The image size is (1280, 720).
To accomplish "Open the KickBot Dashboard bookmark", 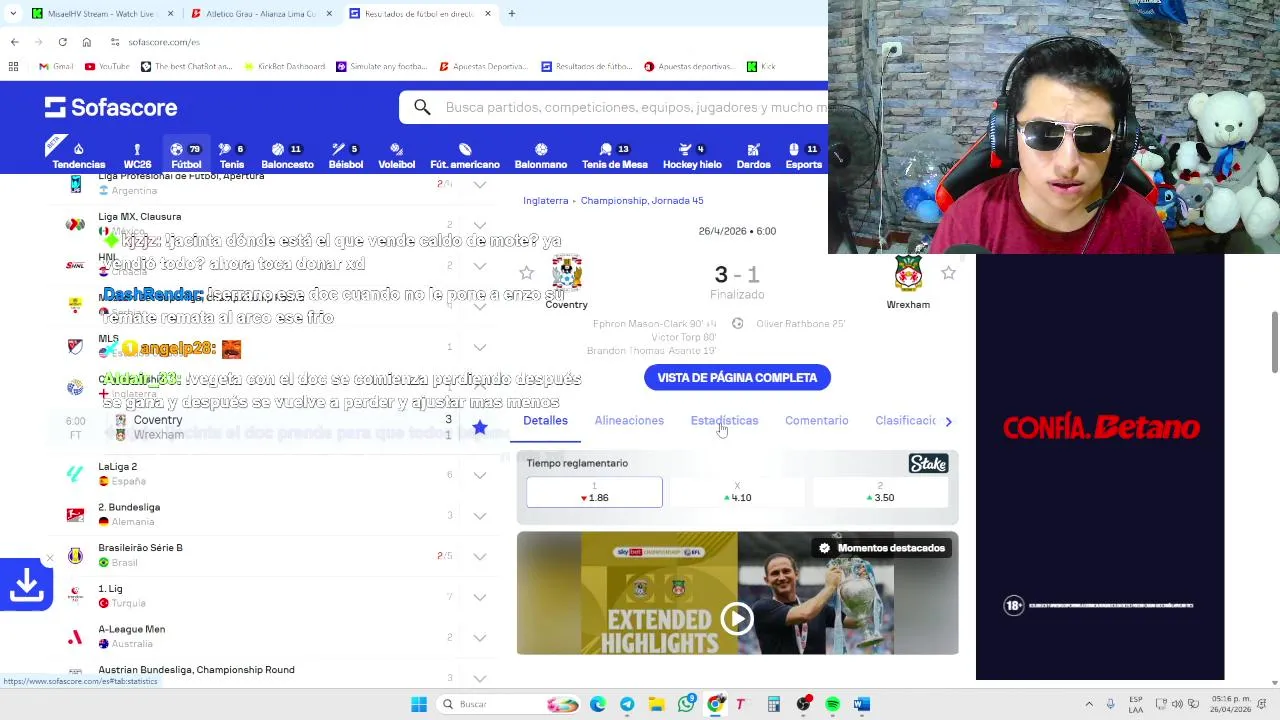I will point(283,67).
